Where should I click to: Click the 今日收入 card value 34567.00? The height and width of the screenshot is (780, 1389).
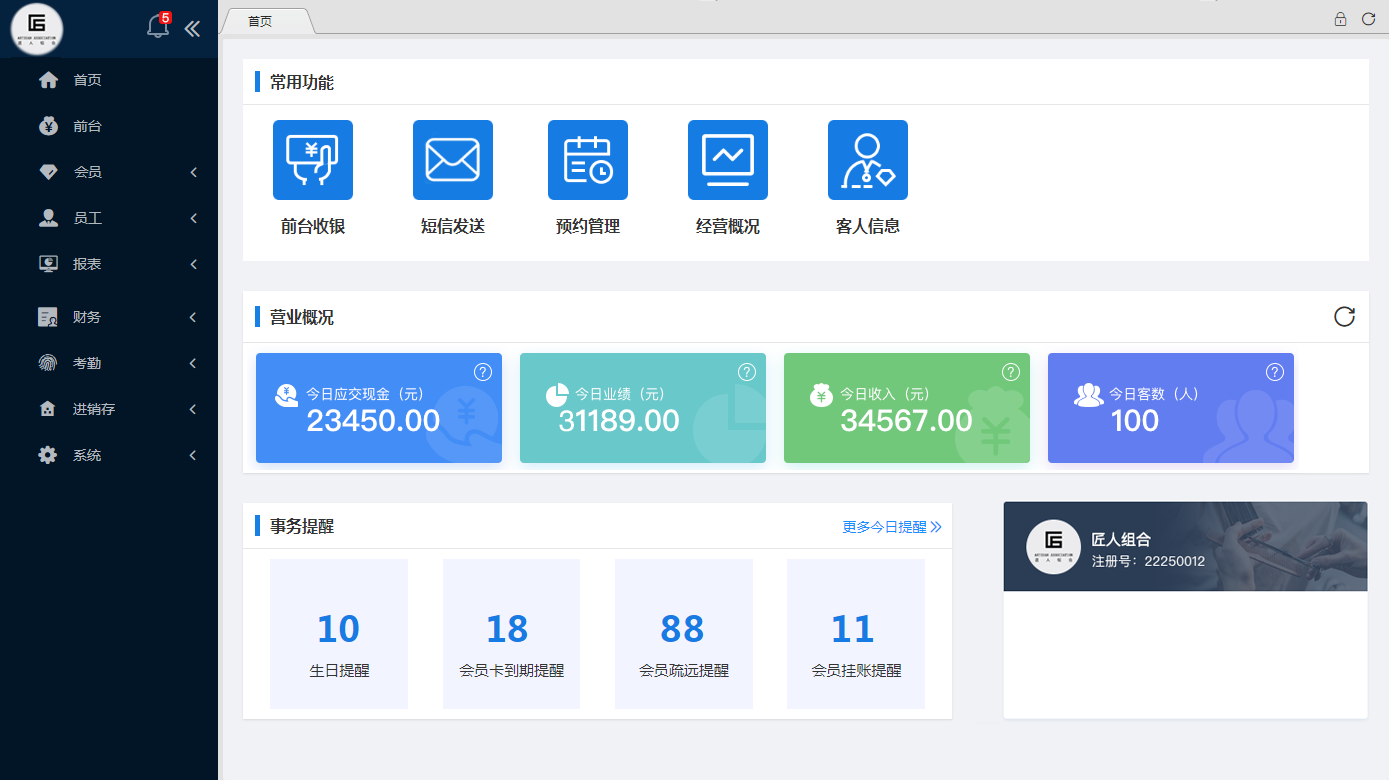pyautogui.click(x=906, y=421)
